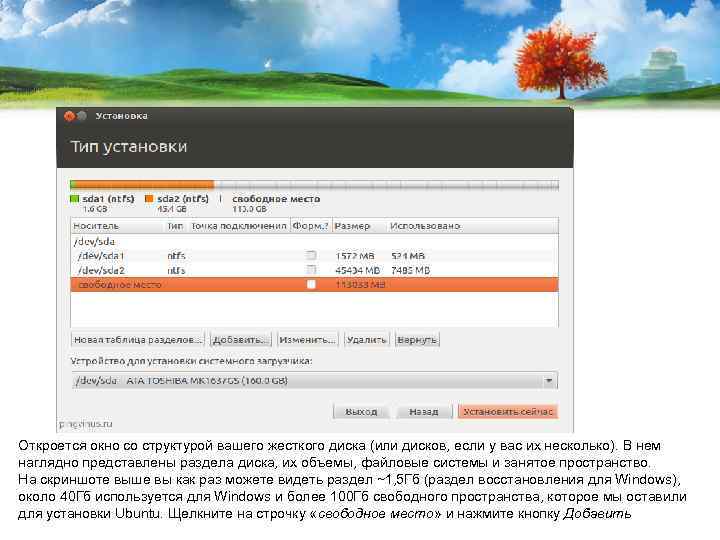Viewport: 720px width, 540px height.
Task: Click the orange sda2 legend swatch
Action: click(x=149, y=199)
